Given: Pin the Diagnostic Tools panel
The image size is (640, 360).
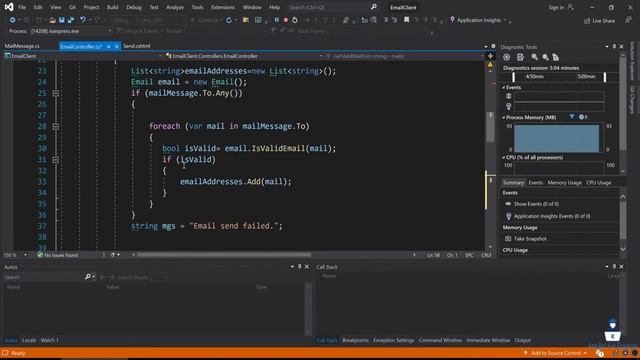Looking at the screenshot, I should [614, 47].
